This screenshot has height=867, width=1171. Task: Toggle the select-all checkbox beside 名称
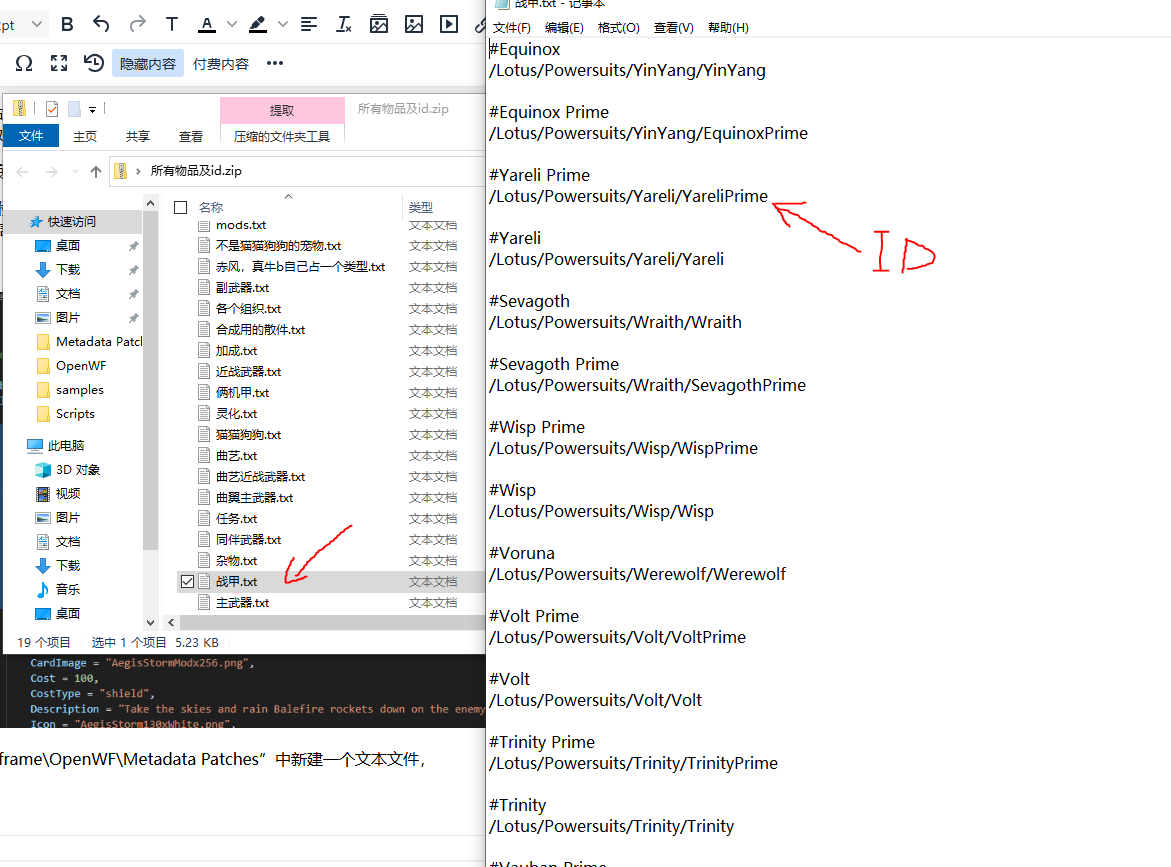(181, 207)
